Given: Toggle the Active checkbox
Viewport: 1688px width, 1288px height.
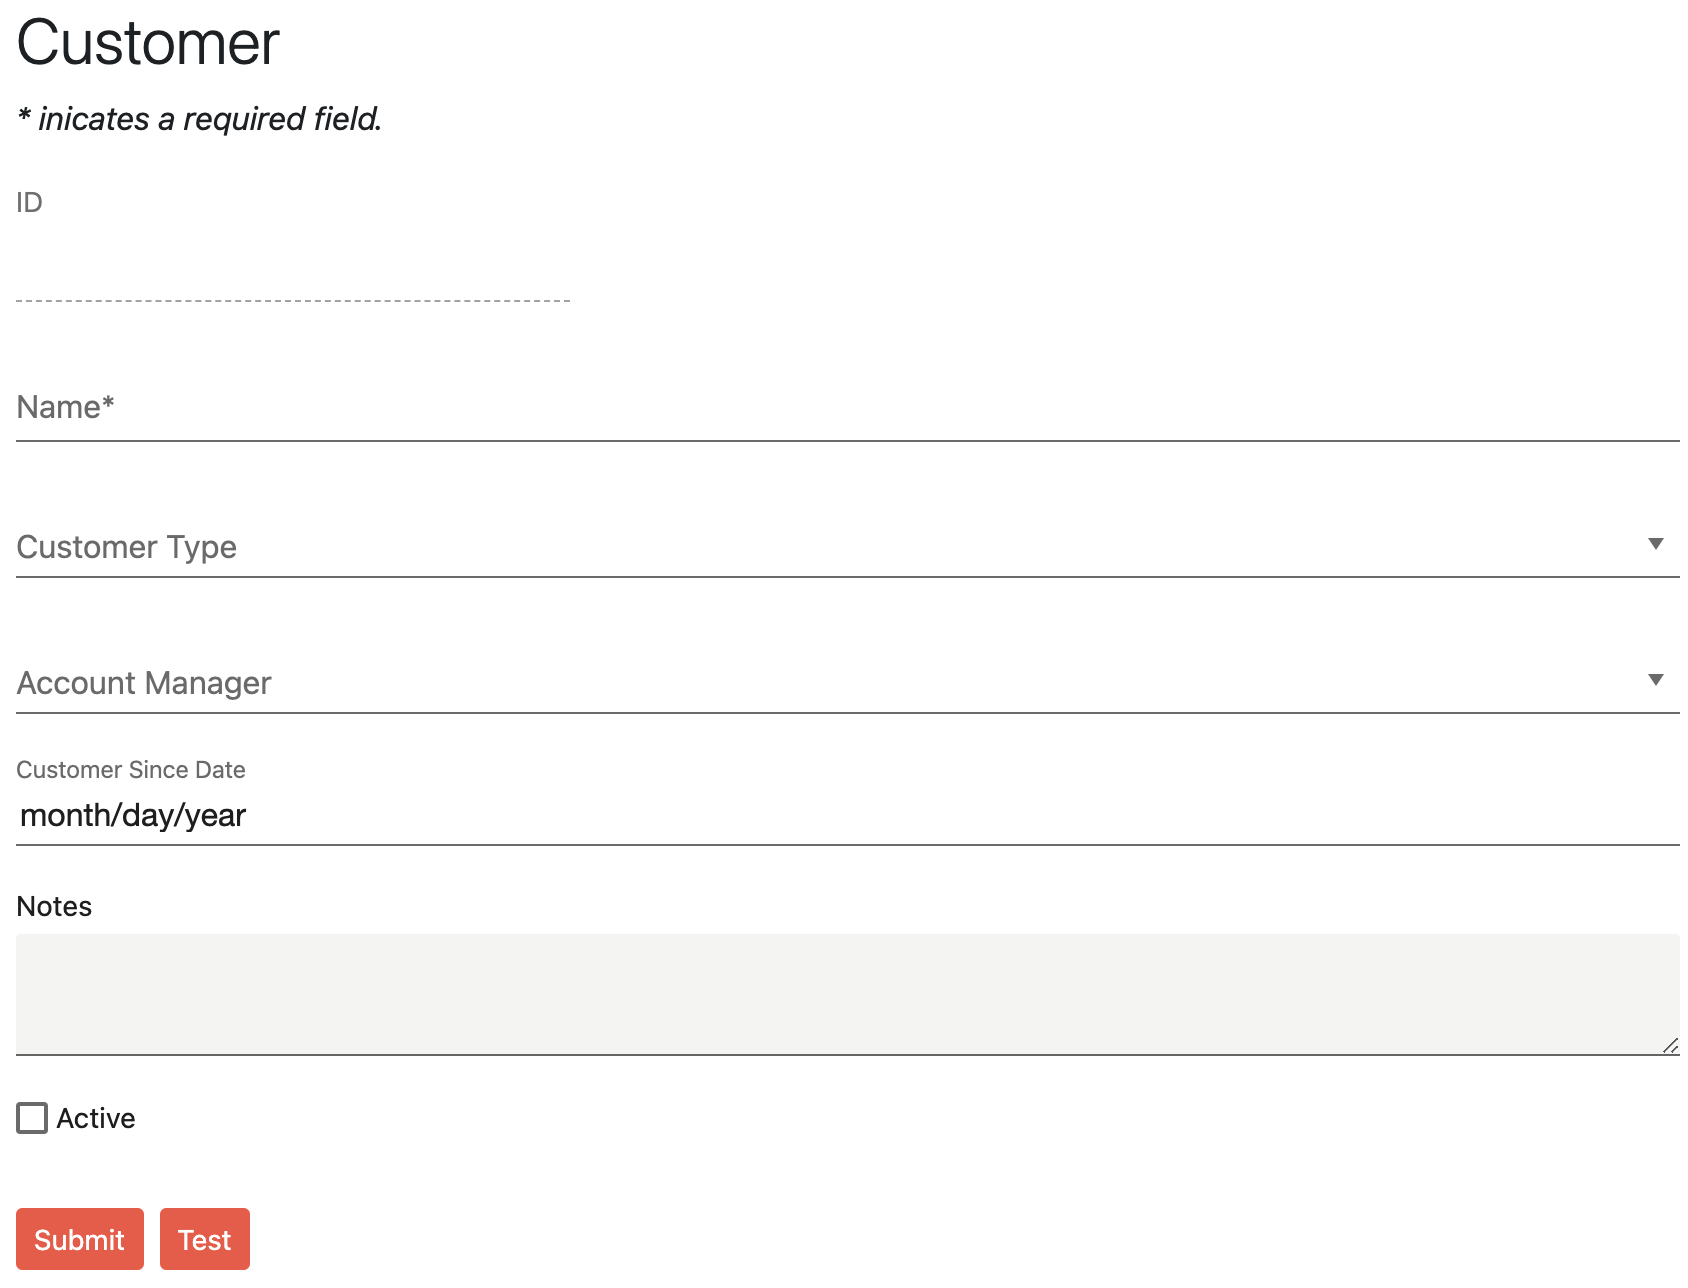Looking at the screenshot, I should coord(32,1118).
